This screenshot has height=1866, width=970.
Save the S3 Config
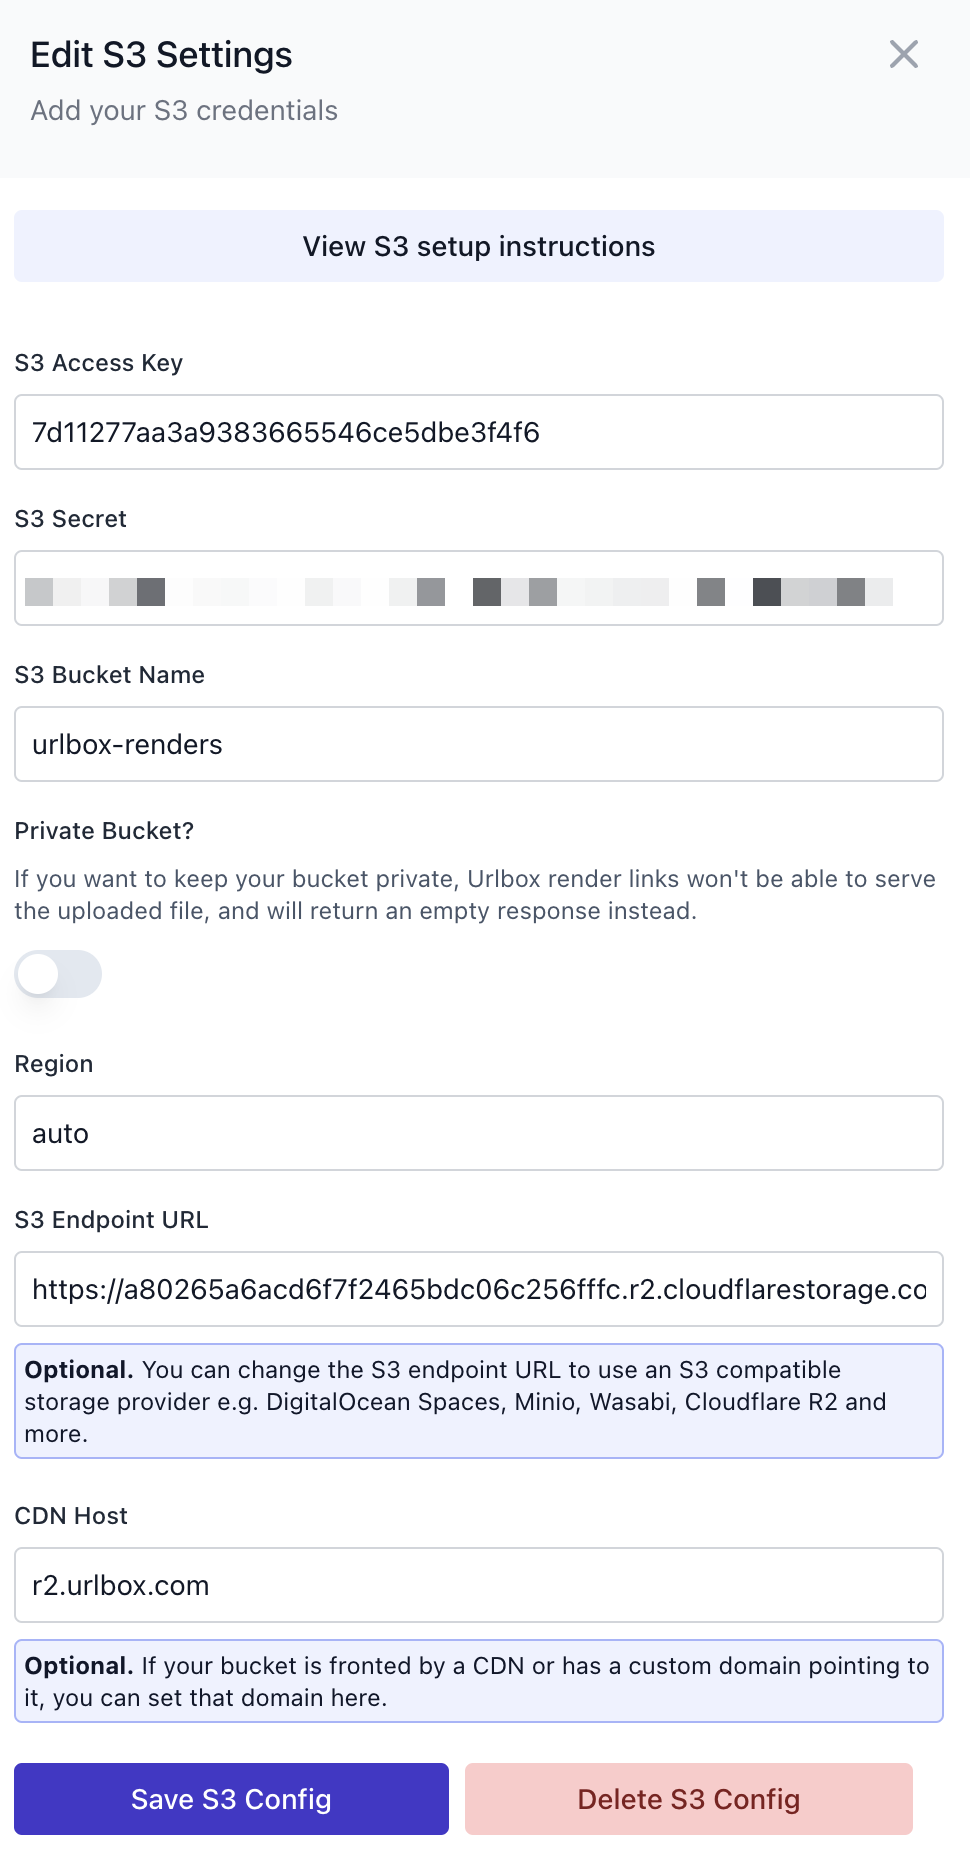[231, 1799]
